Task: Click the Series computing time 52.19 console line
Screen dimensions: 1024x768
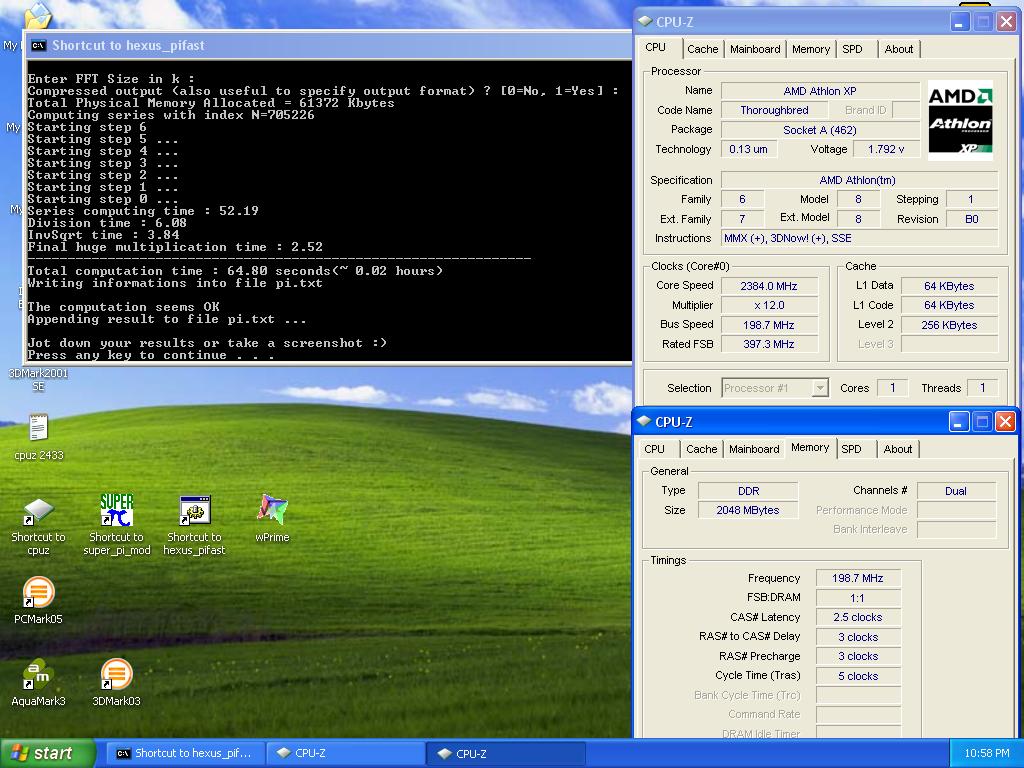Action: click(143, 210)
